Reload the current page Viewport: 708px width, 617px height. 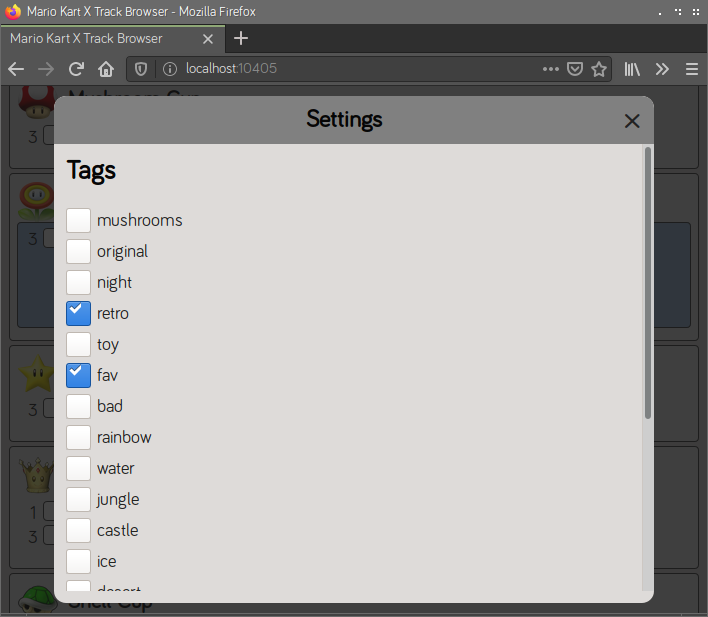coord(76,69)
